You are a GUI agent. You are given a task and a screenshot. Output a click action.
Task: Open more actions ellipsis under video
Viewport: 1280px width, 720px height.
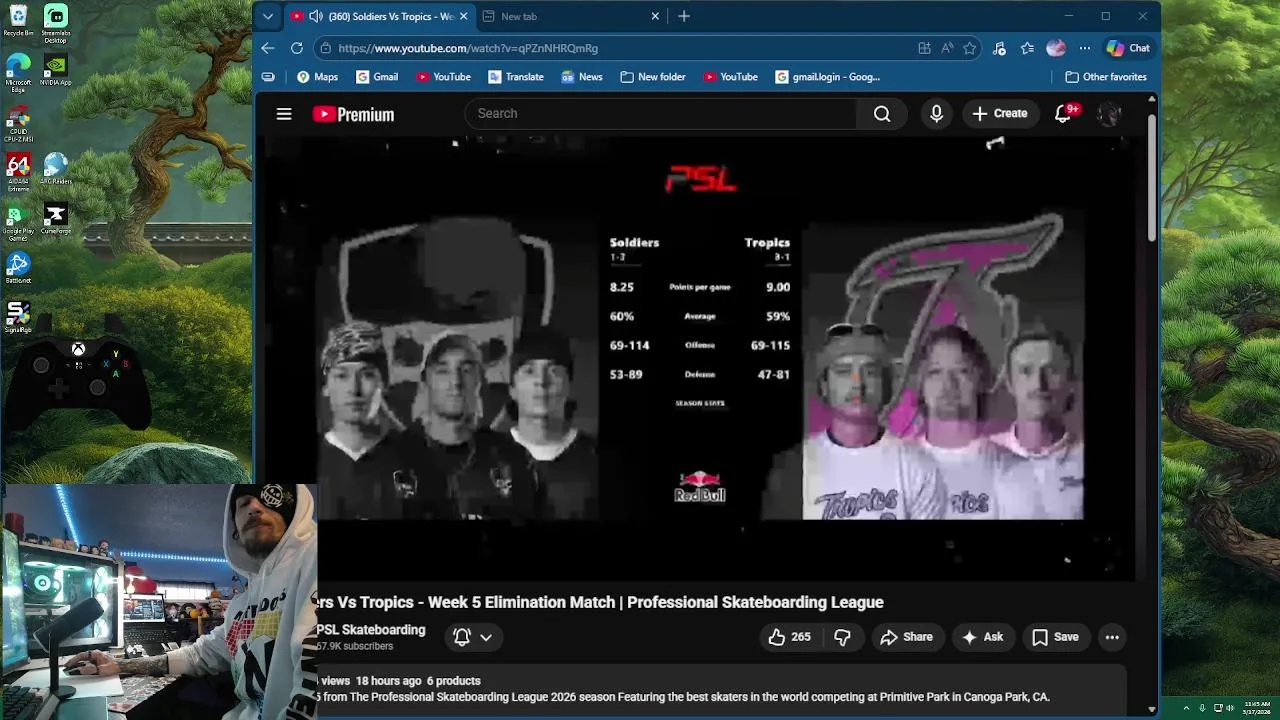pyautogui.click(x=1112, y=637)
